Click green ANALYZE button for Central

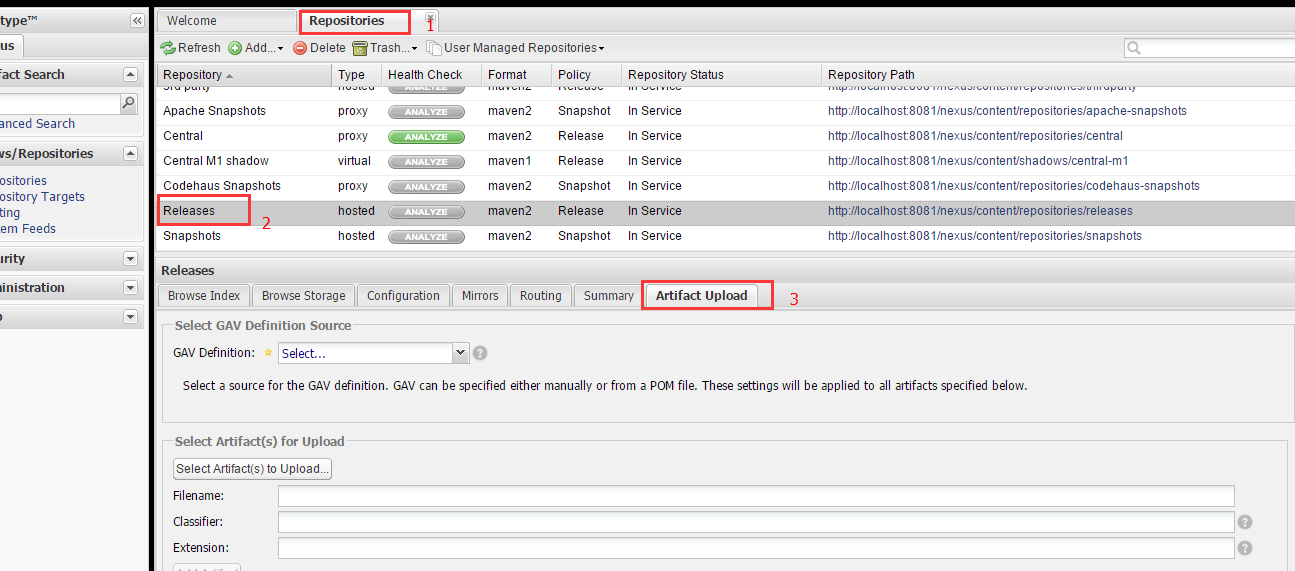(426, 137)
